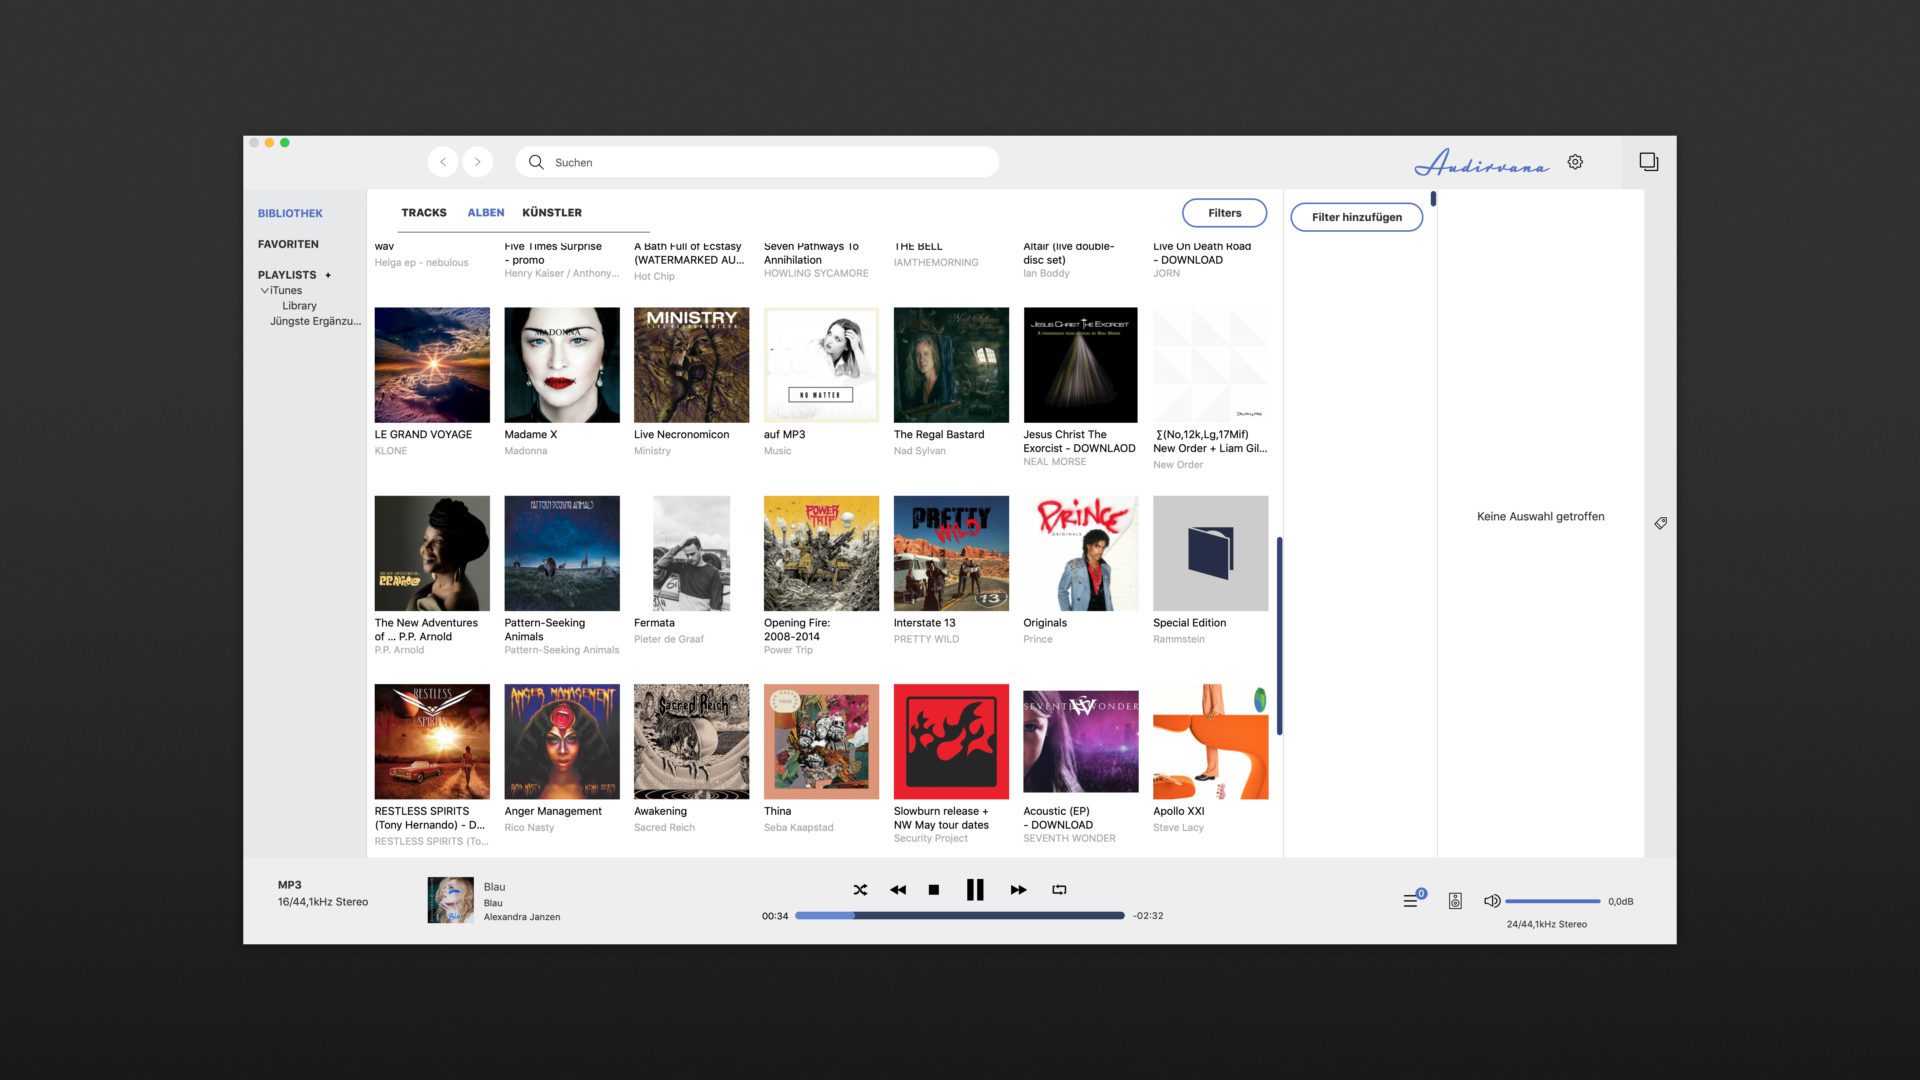Select the KÜNSTLER tab
The image size is (1920, 1080).
click(553, 212)
